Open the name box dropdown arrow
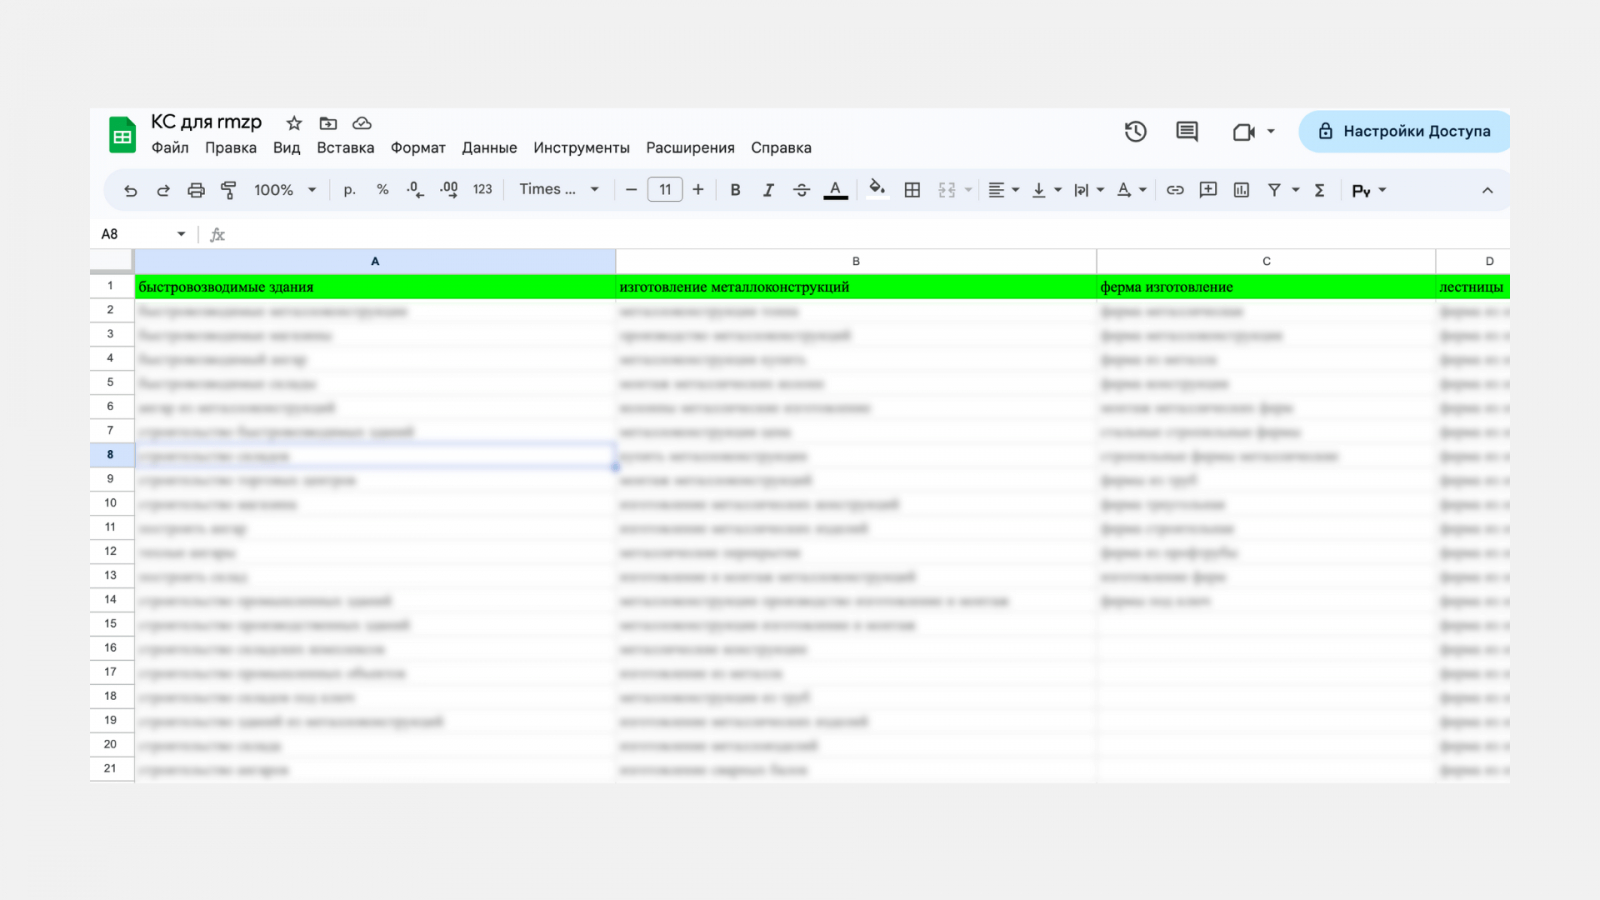Viewport: 1600px width, 900px height. [x=181, y=234]
